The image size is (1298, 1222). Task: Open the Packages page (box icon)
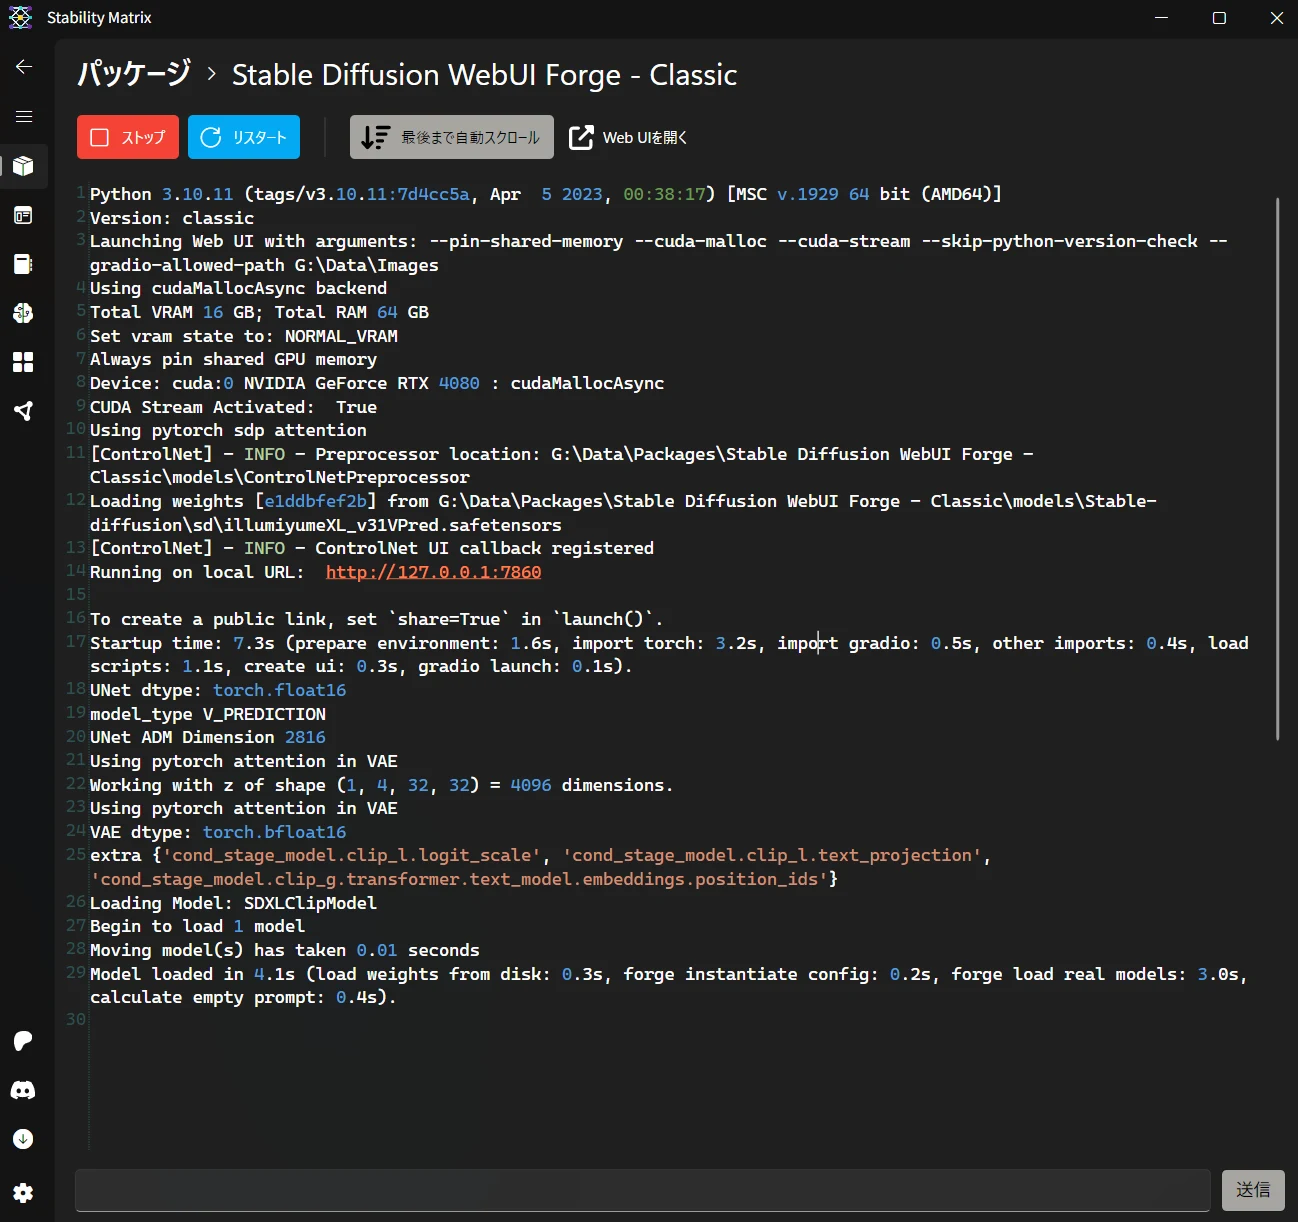coord(24,166)
